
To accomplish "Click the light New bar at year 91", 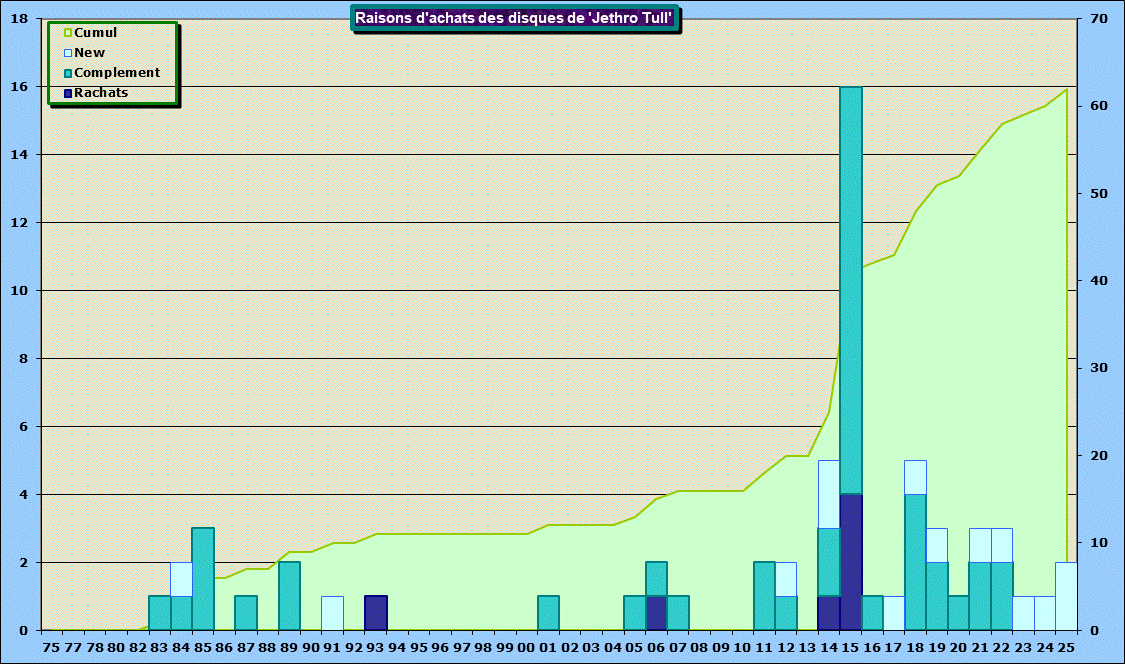I will click(332, 613).
